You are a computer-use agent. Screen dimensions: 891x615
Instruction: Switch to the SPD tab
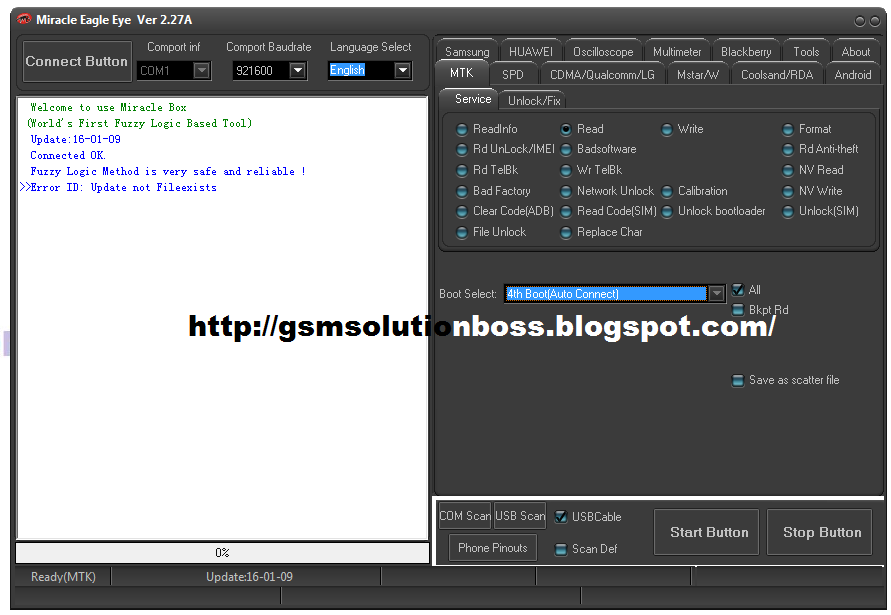coord(513,74)
